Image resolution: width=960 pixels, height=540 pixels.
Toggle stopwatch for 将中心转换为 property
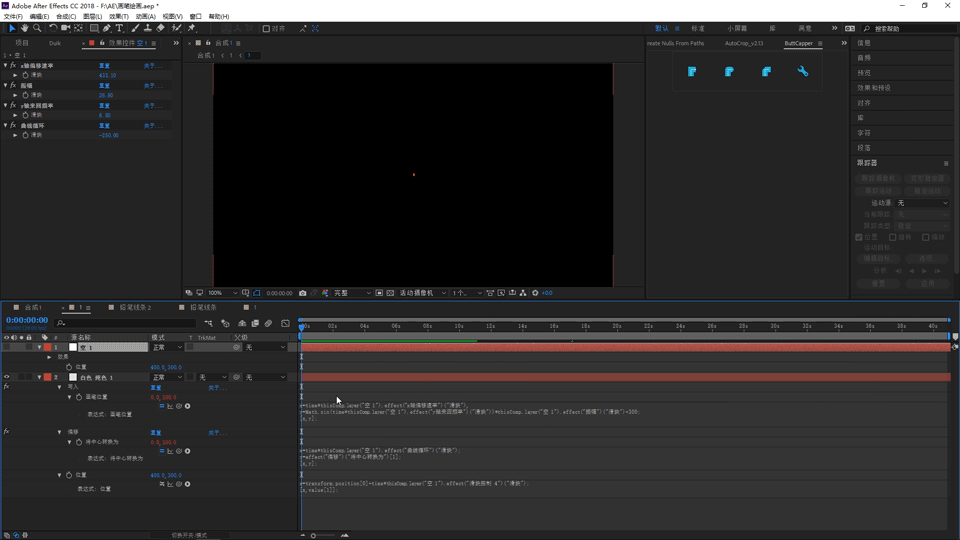[x=79, y=442]
